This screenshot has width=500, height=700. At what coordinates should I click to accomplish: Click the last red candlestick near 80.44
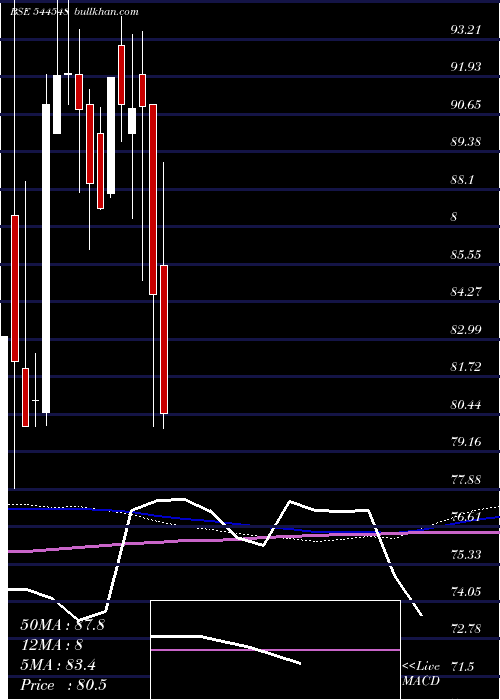[164, 339]
